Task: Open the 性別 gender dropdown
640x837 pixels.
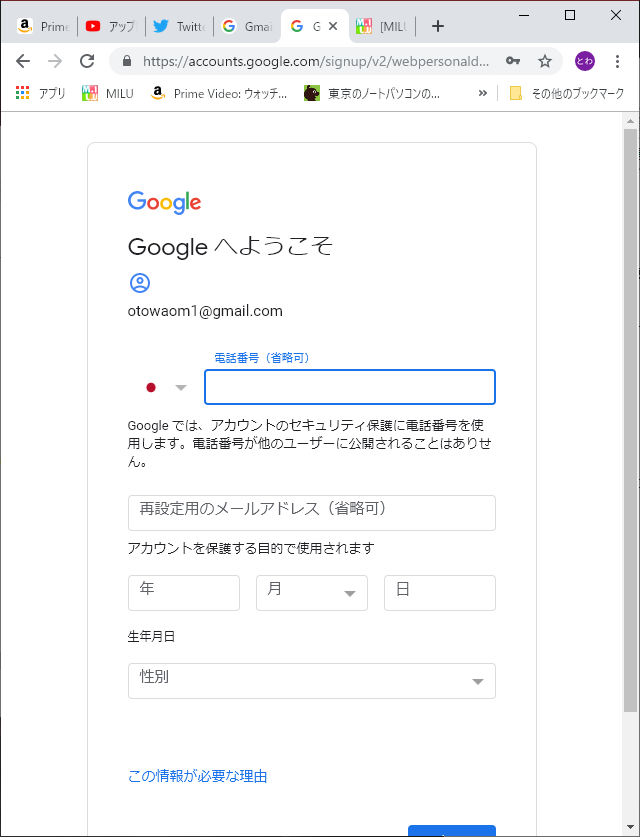Action: tap(312, 681)
